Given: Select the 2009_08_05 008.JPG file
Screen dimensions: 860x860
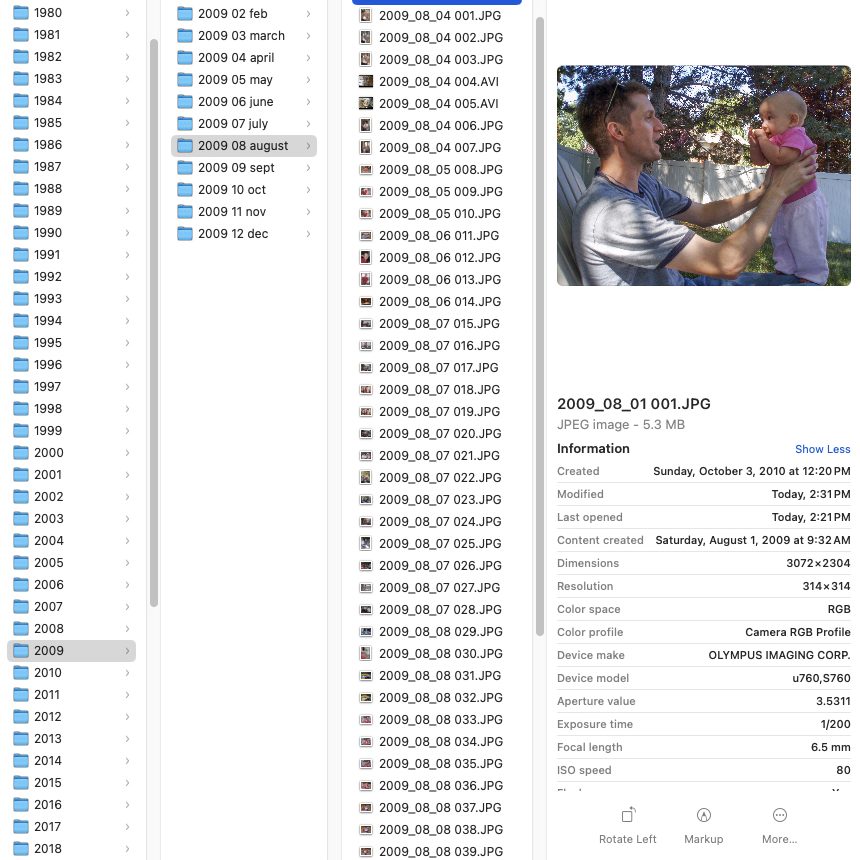Looking at the screenshot, I should point(439,170).
